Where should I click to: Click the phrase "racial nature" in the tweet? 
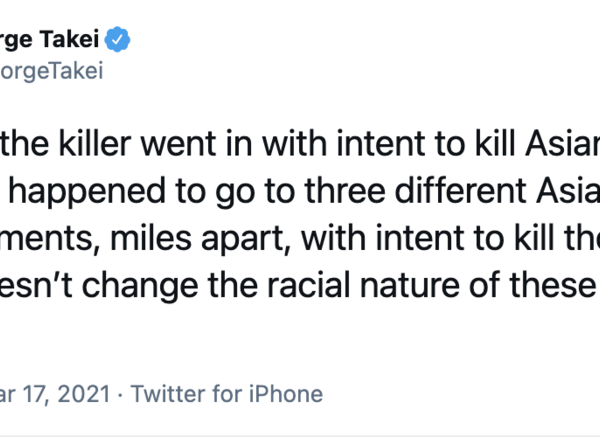[x=411, y=291]
